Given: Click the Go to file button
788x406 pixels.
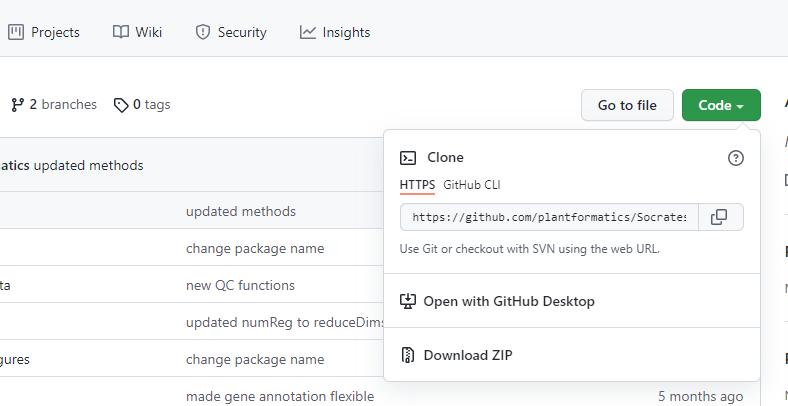Looking at the screenshot, I should tap(627, 105).
